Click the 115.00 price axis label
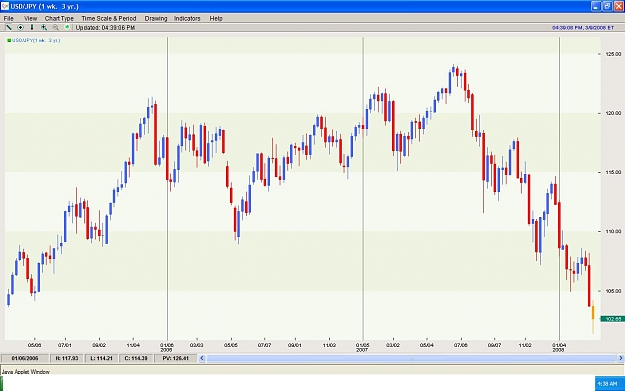 click(x=613, y=172)
